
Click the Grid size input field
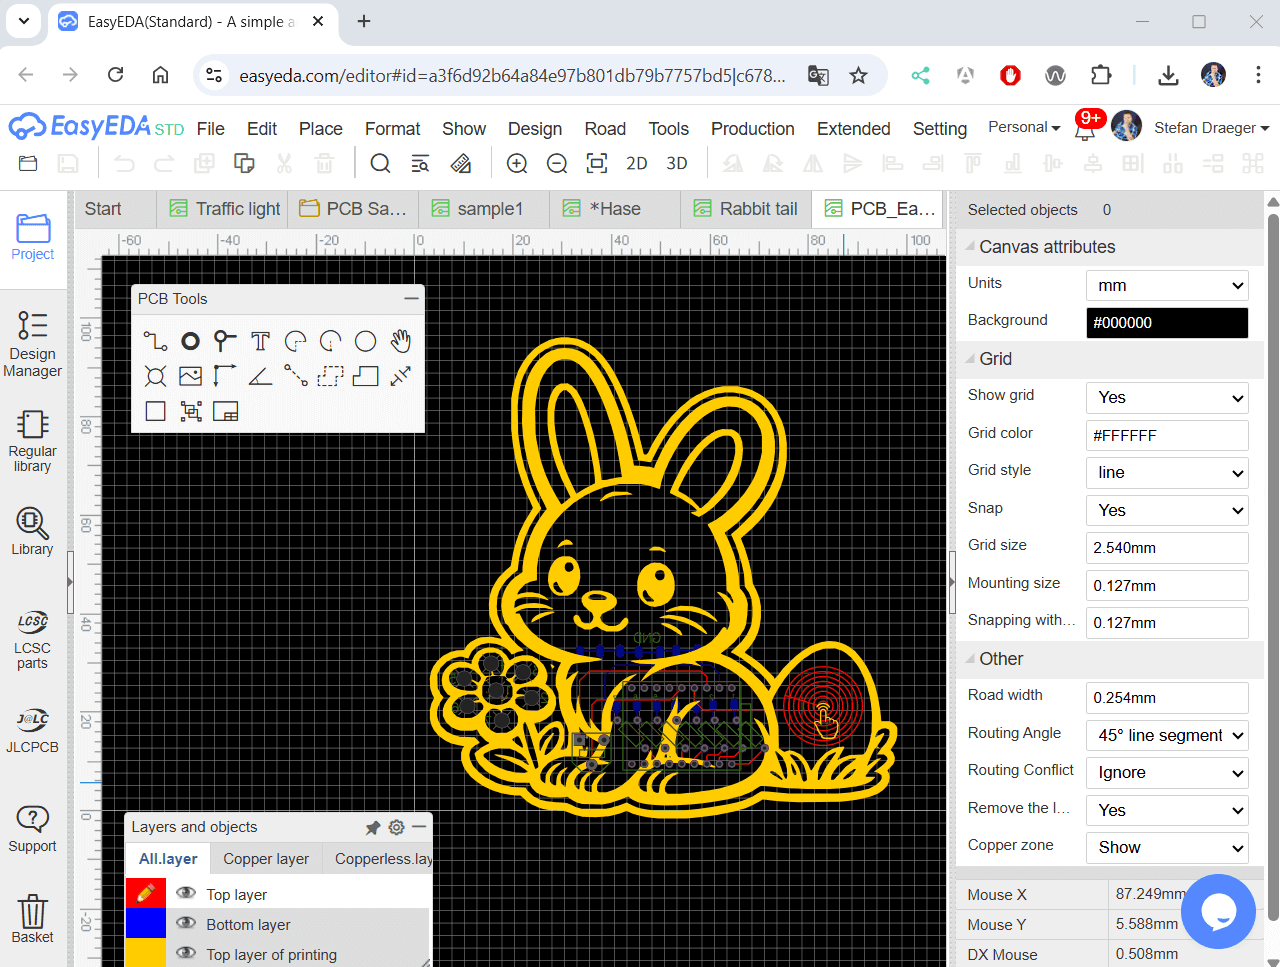[1166, 548]
